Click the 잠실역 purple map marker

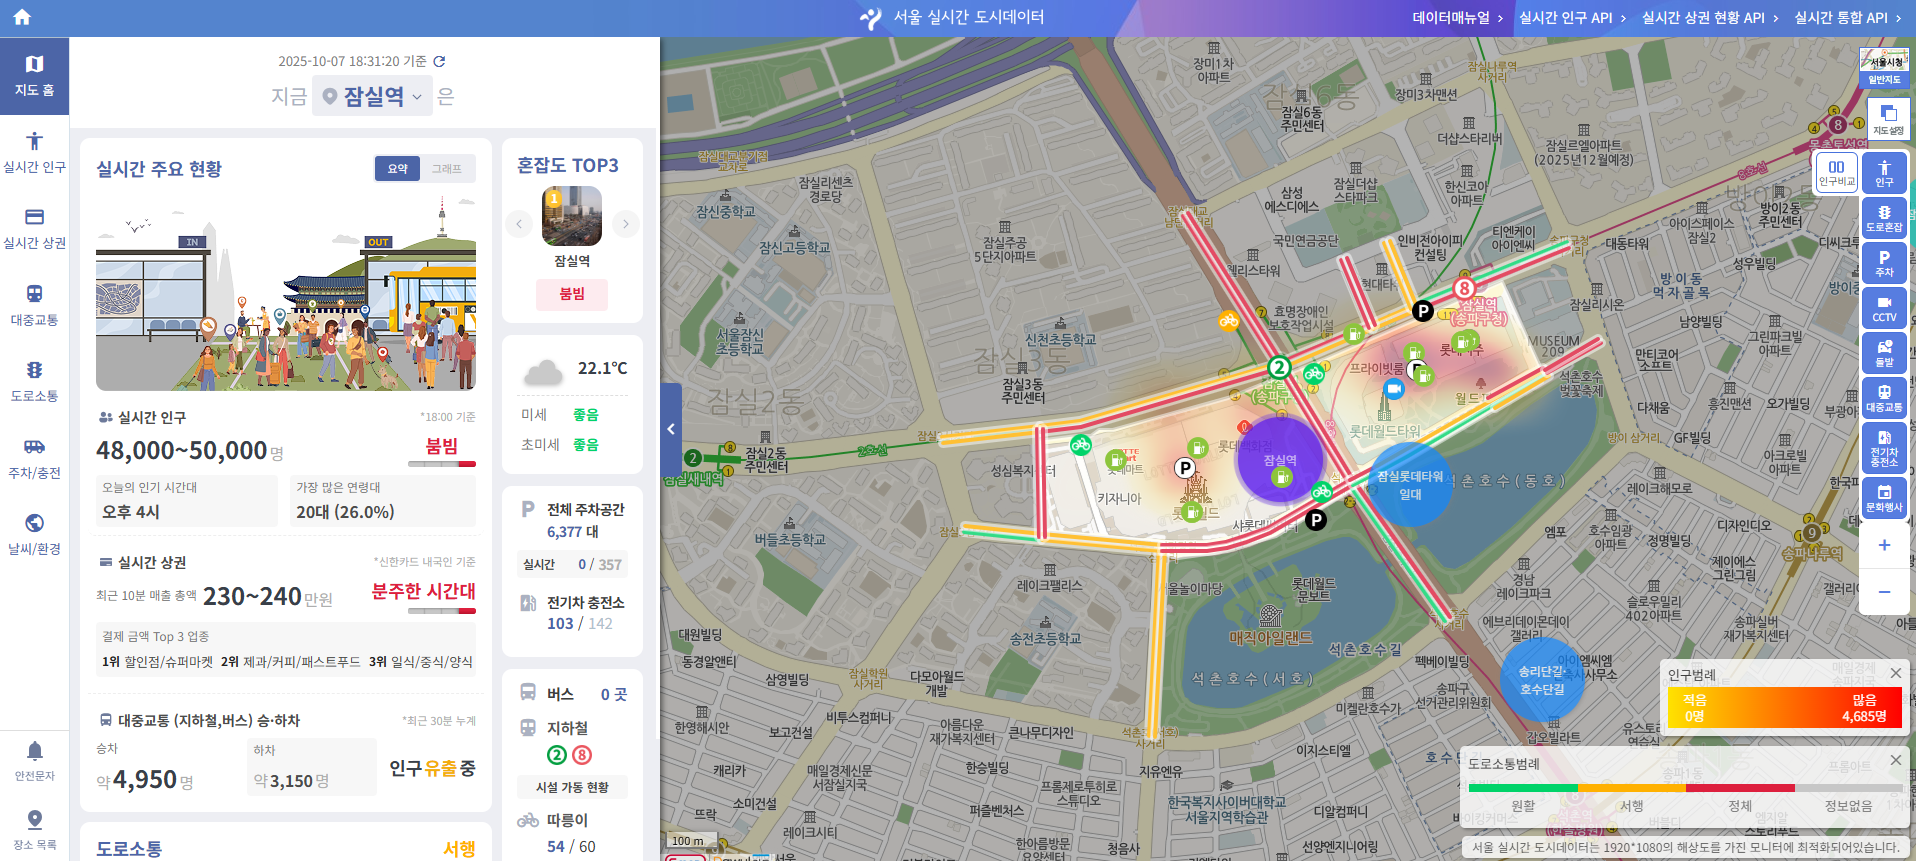(1280, 460)
